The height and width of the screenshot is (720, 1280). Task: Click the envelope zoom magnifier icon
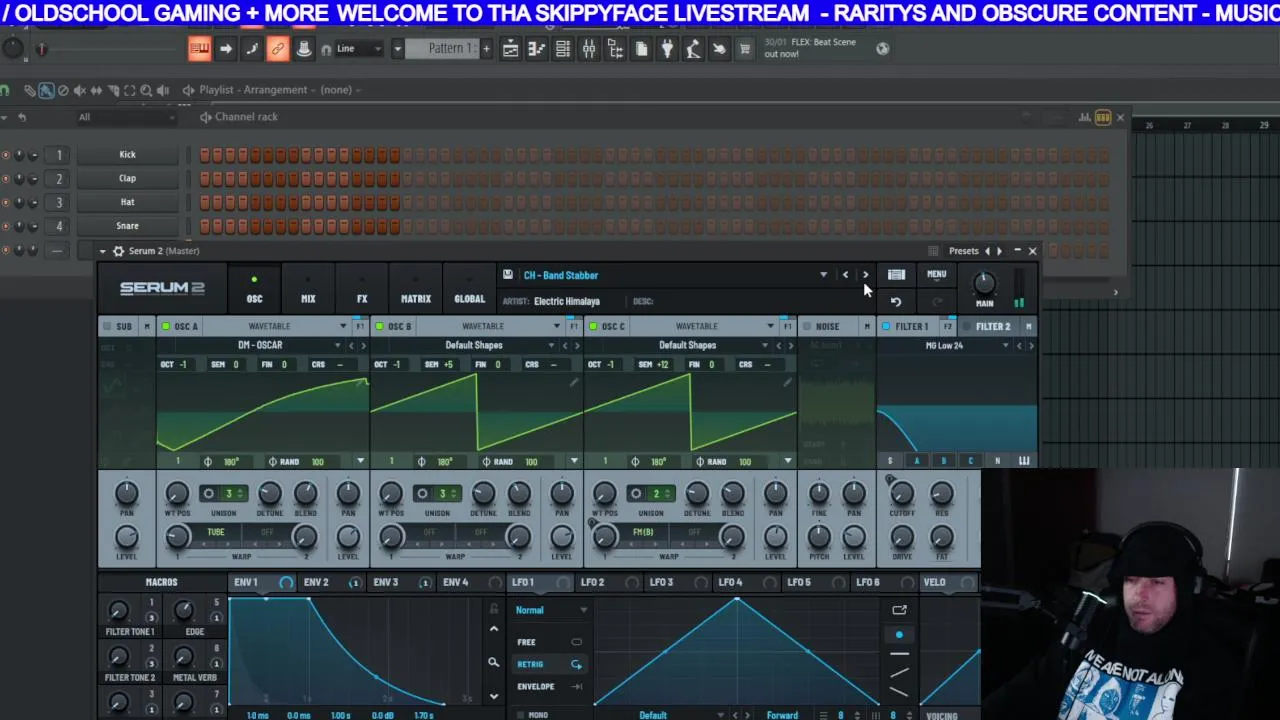point(493,662)
